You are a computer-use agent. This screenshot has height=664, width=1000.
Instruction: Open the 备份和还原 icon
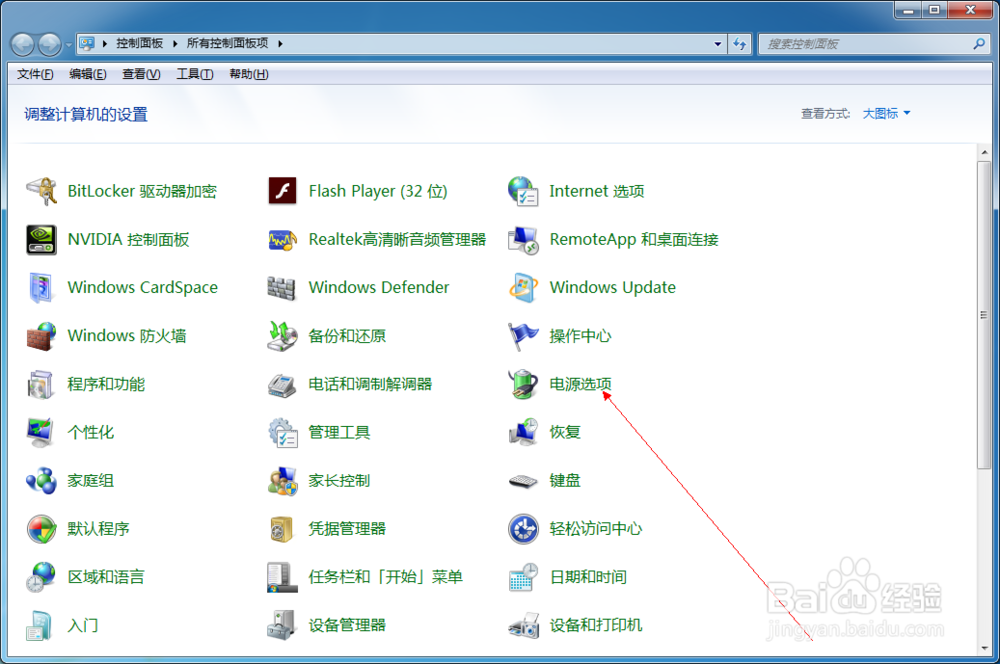coord(283,336)
